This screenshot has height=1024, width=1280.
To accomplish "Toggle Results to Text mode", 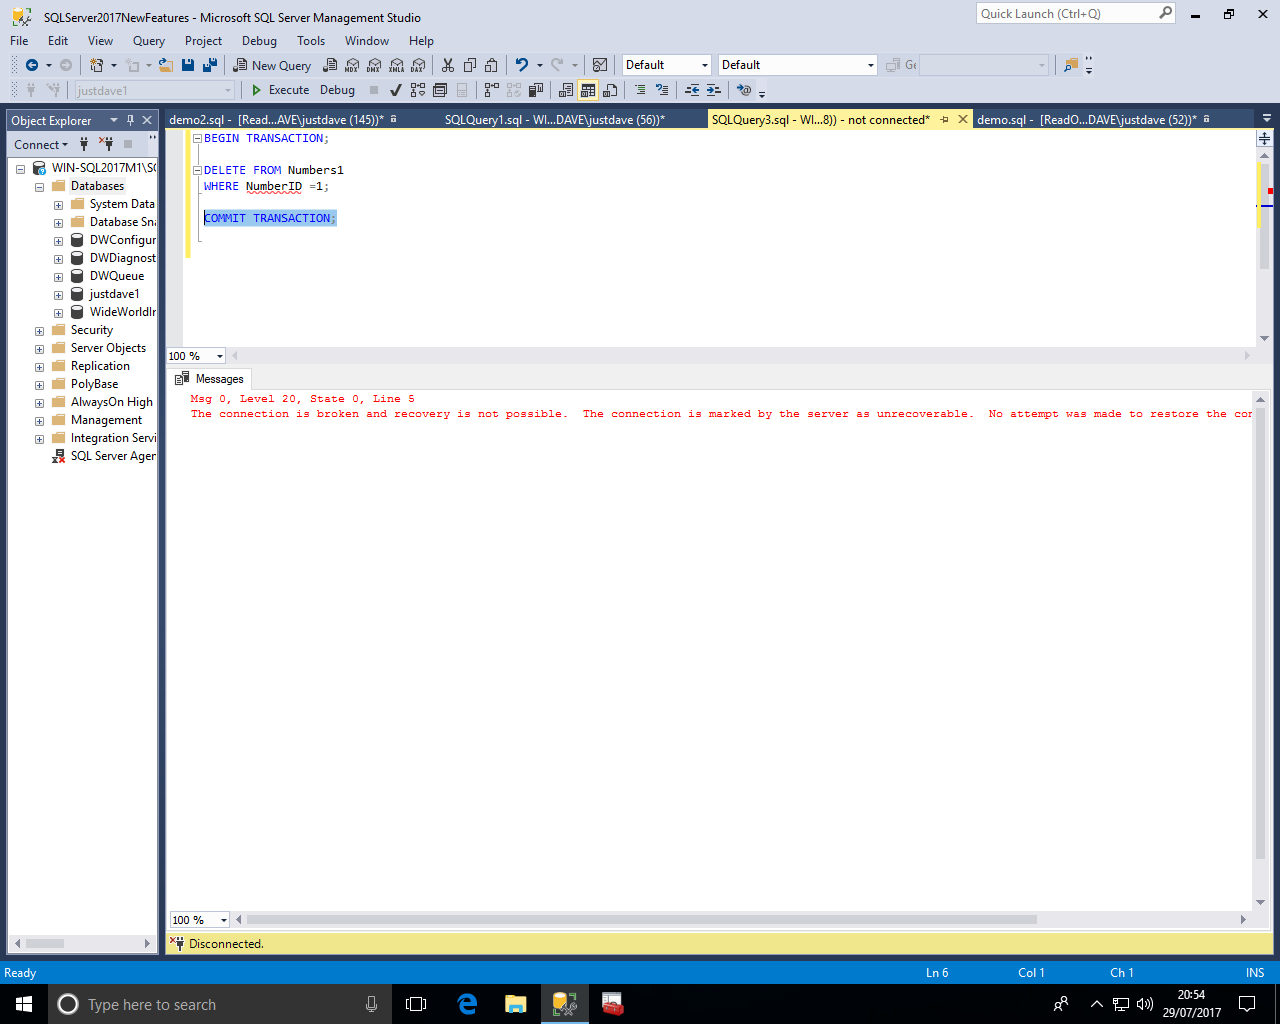I will 566,90.
